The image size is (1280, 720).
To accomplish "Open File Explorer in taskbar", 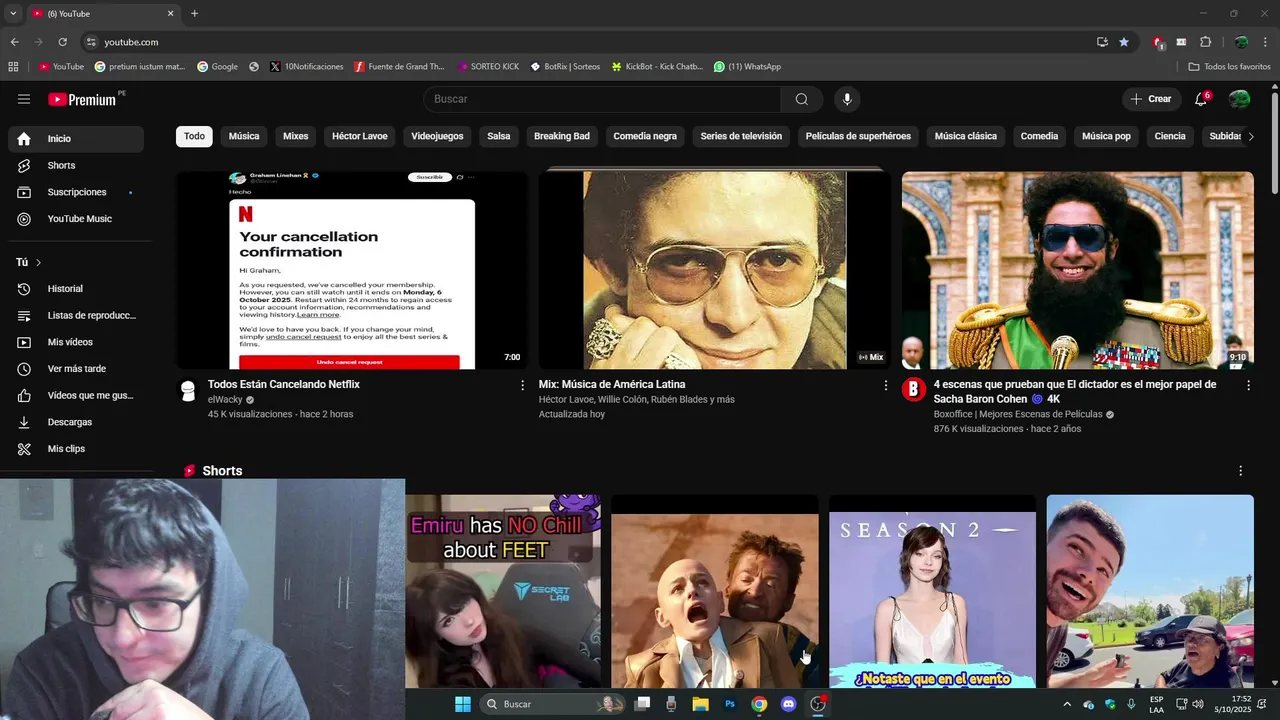I will (x=701, y=704).
